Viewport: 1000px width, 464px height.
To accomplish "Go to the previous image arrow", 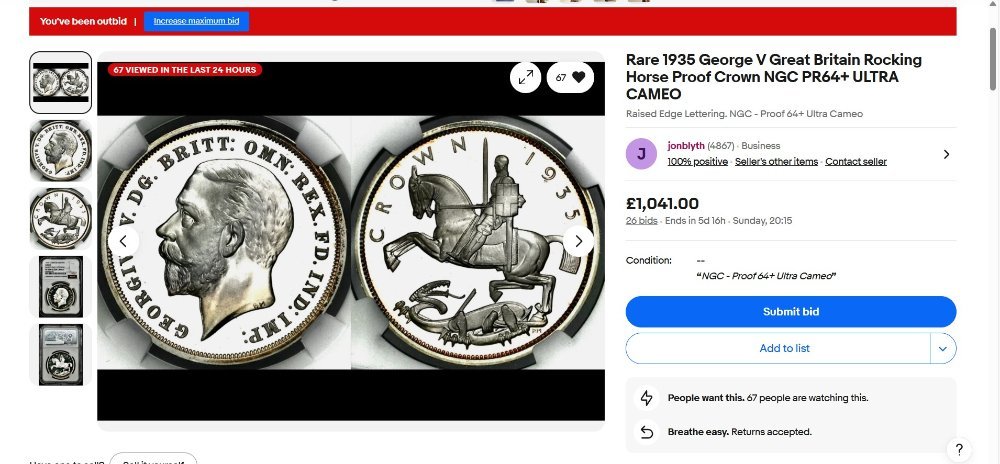I will click(124, 241).
